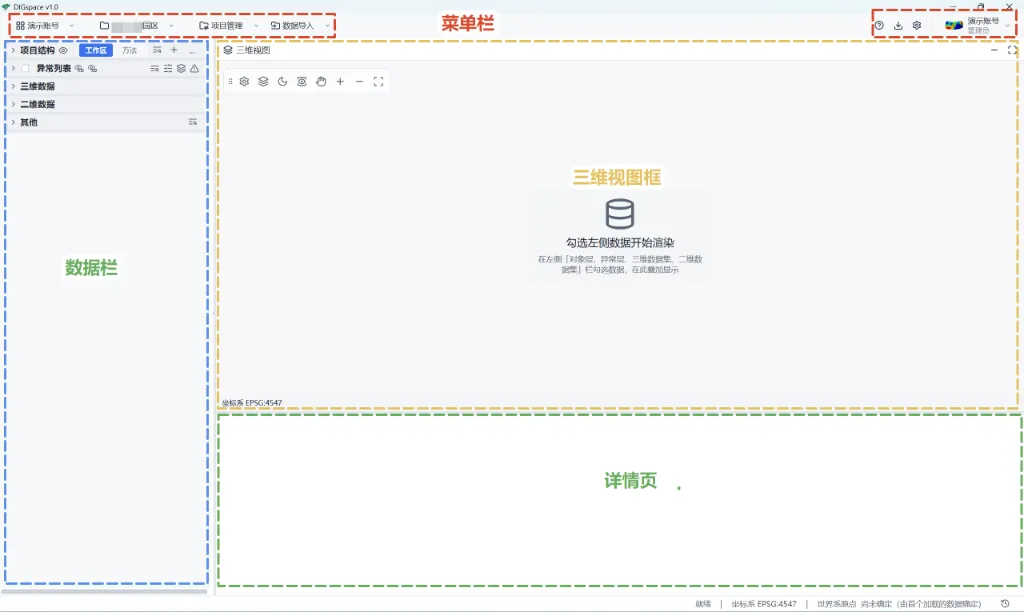
Task: Open 3D view toolbar settings gear
Action: click(244, 82)
